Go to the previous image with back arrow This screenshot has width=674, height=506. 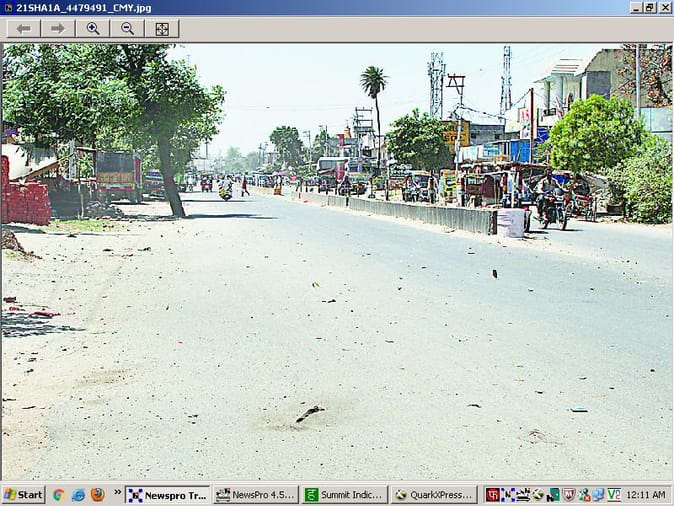23,29
